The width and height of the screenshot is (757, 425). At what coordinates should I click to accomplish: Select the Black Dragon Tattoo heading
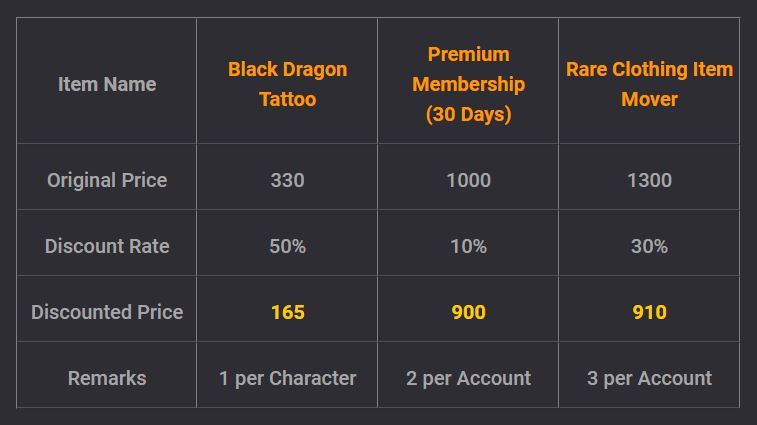287,84
